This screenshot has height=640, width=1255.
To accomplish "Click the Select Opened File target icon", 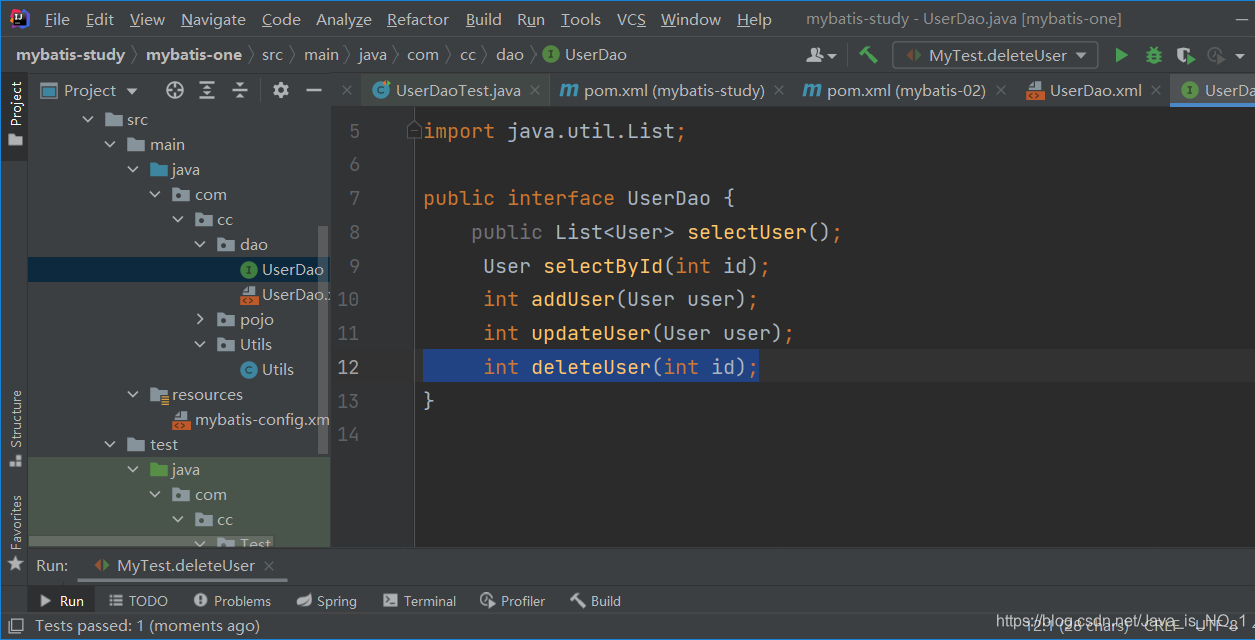I will click(175, 90).
